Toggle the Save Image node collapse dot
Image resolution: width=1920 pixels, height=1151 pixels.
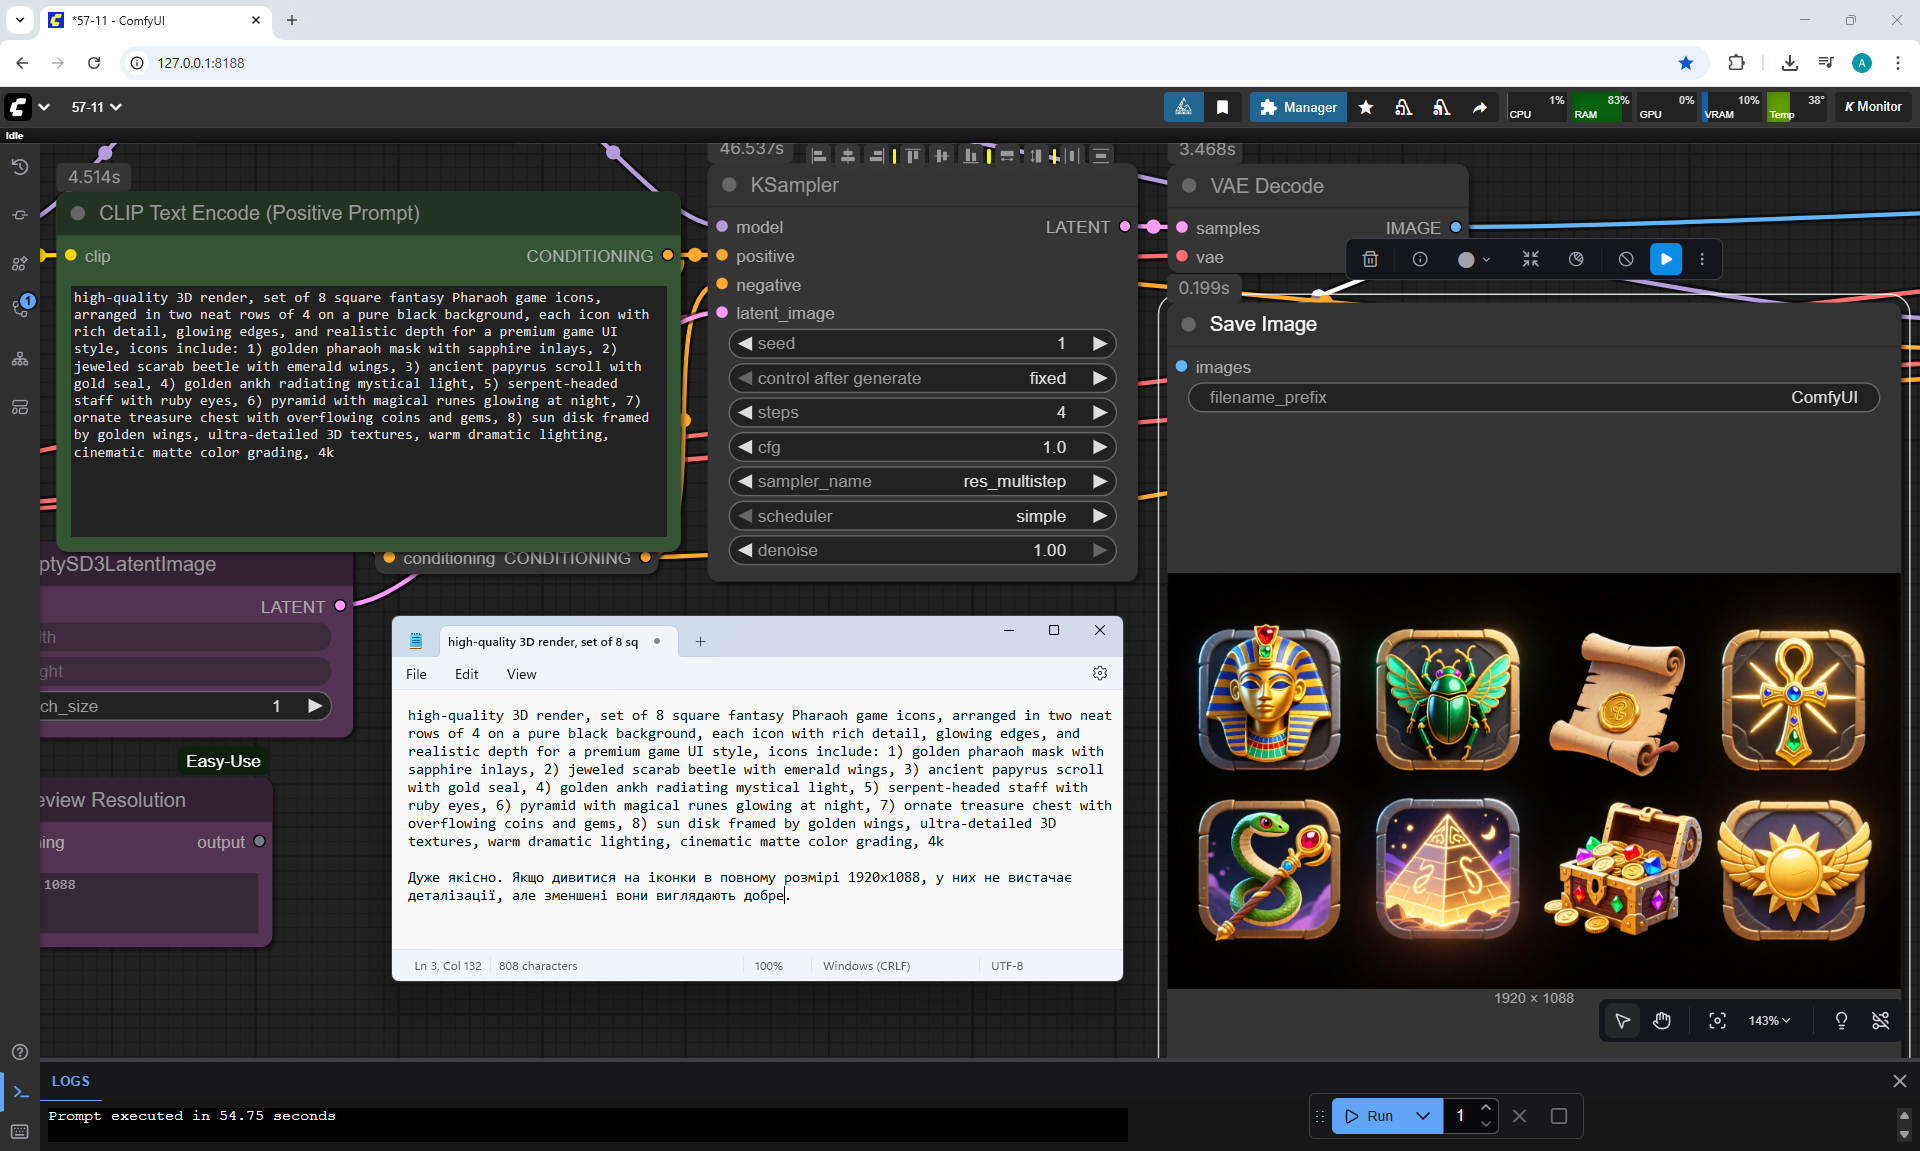pyautogui.click(x=1189, y=324)
